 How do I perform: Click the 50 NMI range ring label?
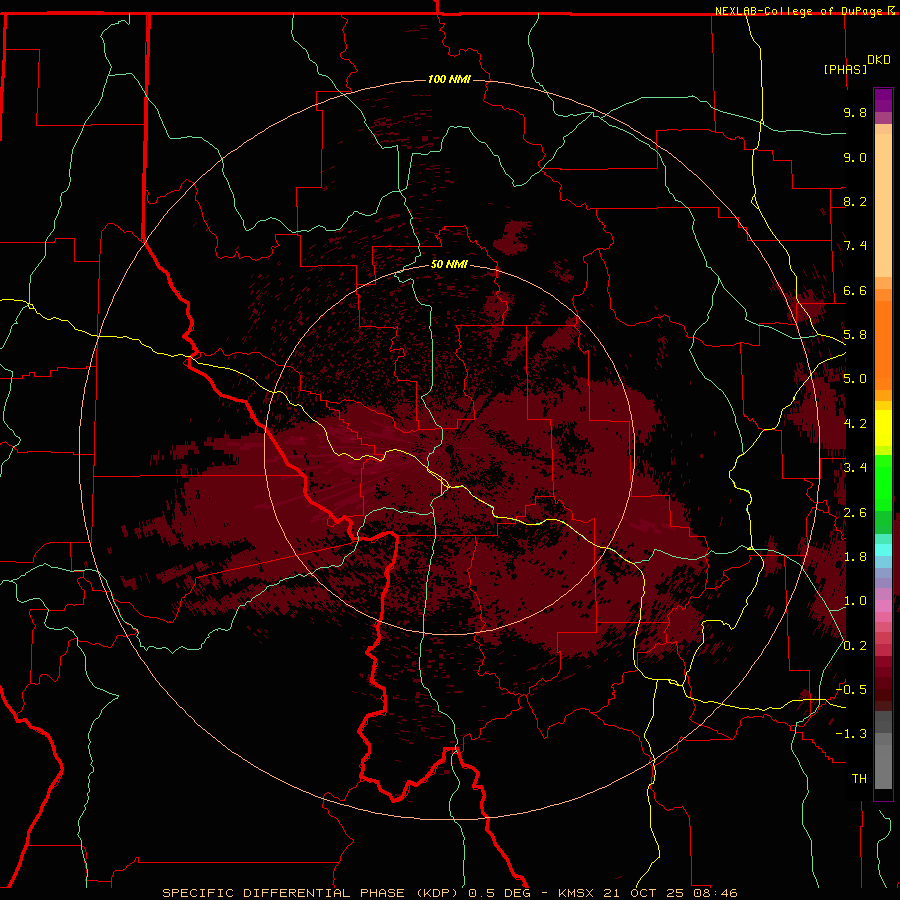tap(449, 264)
